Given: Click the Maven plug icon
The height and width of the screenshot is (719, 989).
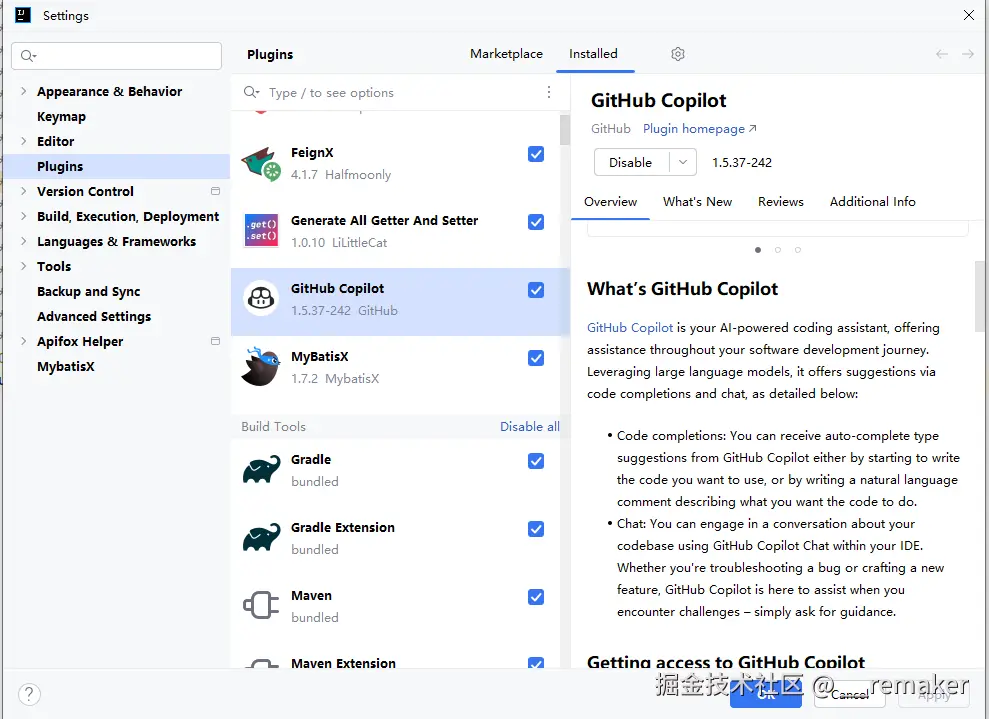Looking at the screenshot, I should click(261, 605).
